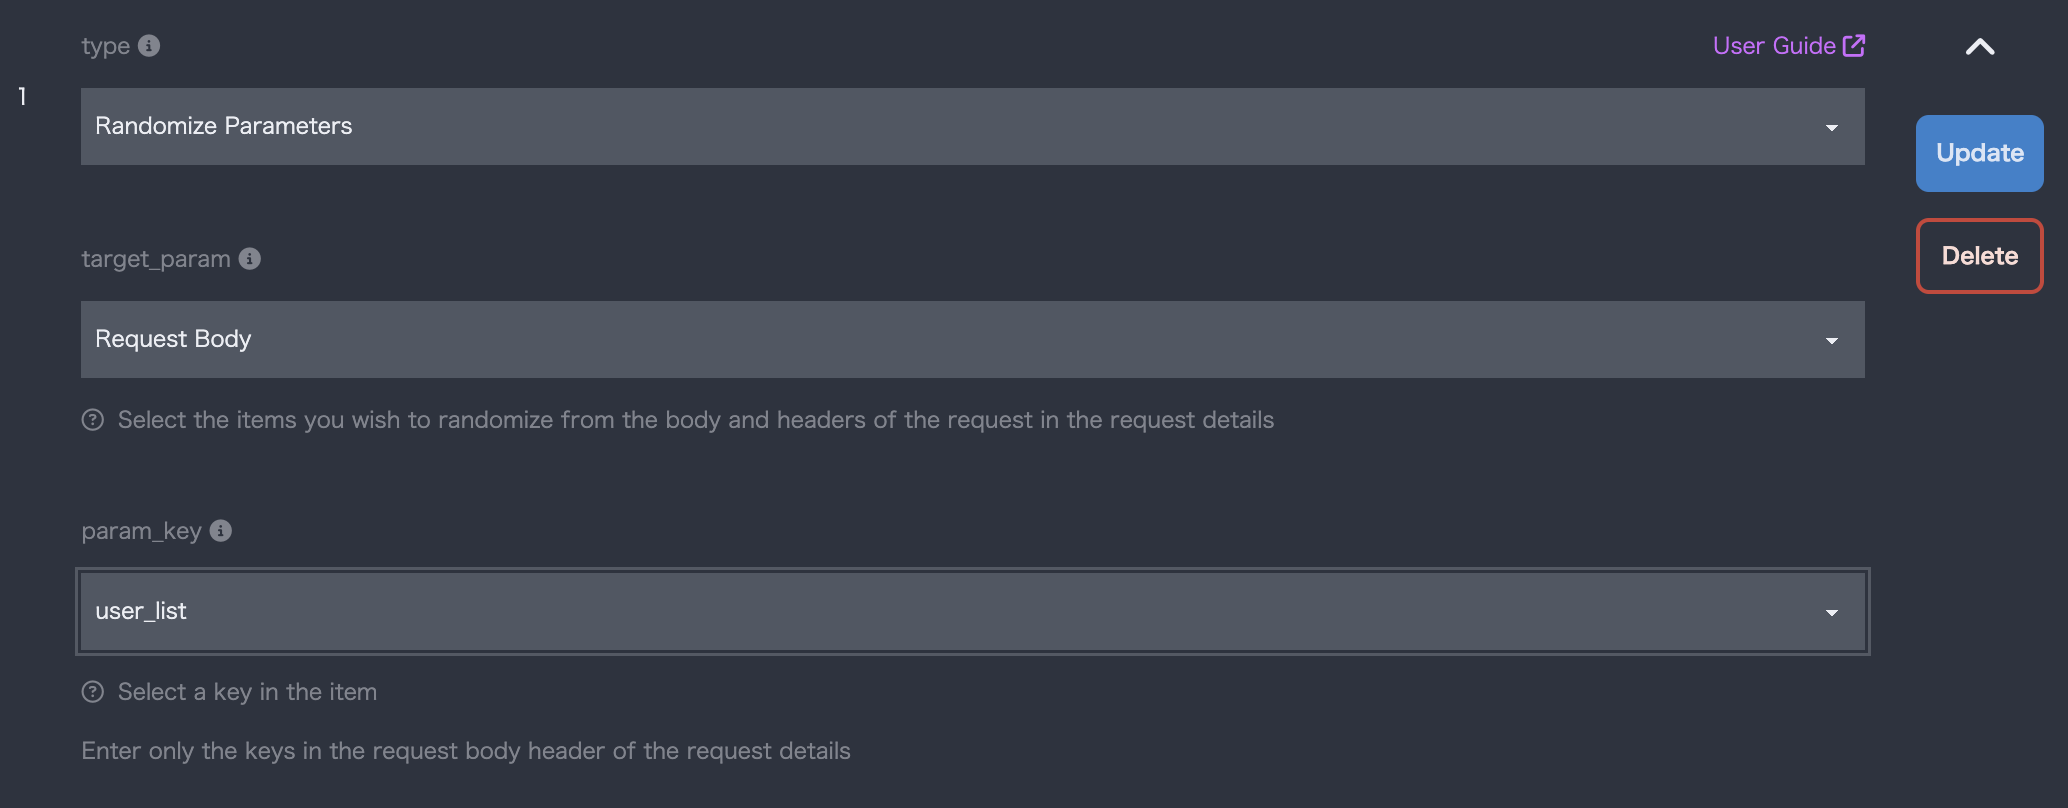2068x808 pixels.
Task: Click the external-link icon after User Guide
Action: 1854,46
